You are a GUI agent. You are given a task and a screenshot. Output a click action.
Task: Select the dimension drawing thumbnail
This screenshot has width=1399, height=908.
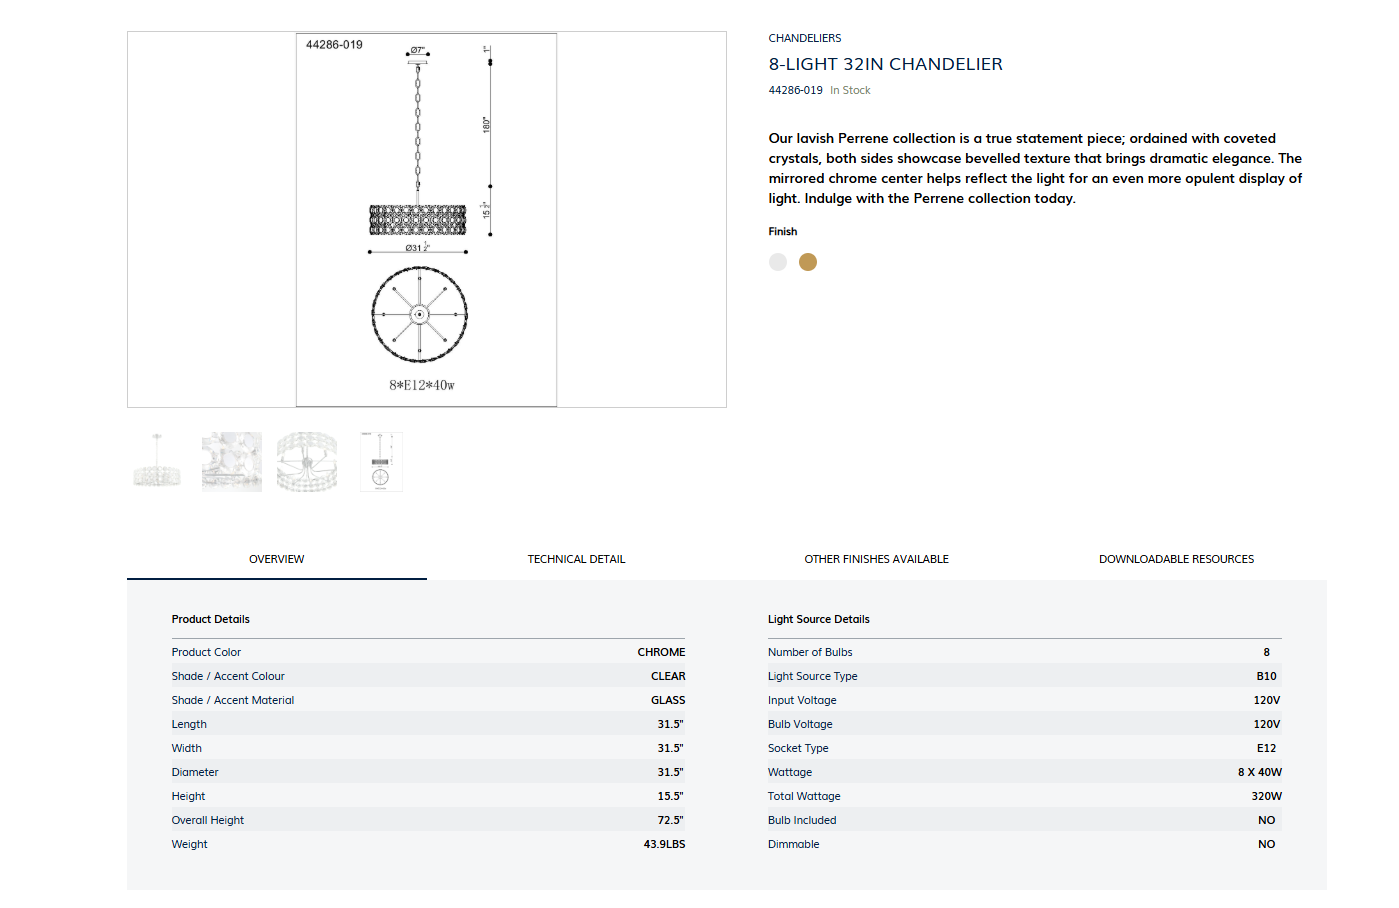click(381, 462)
